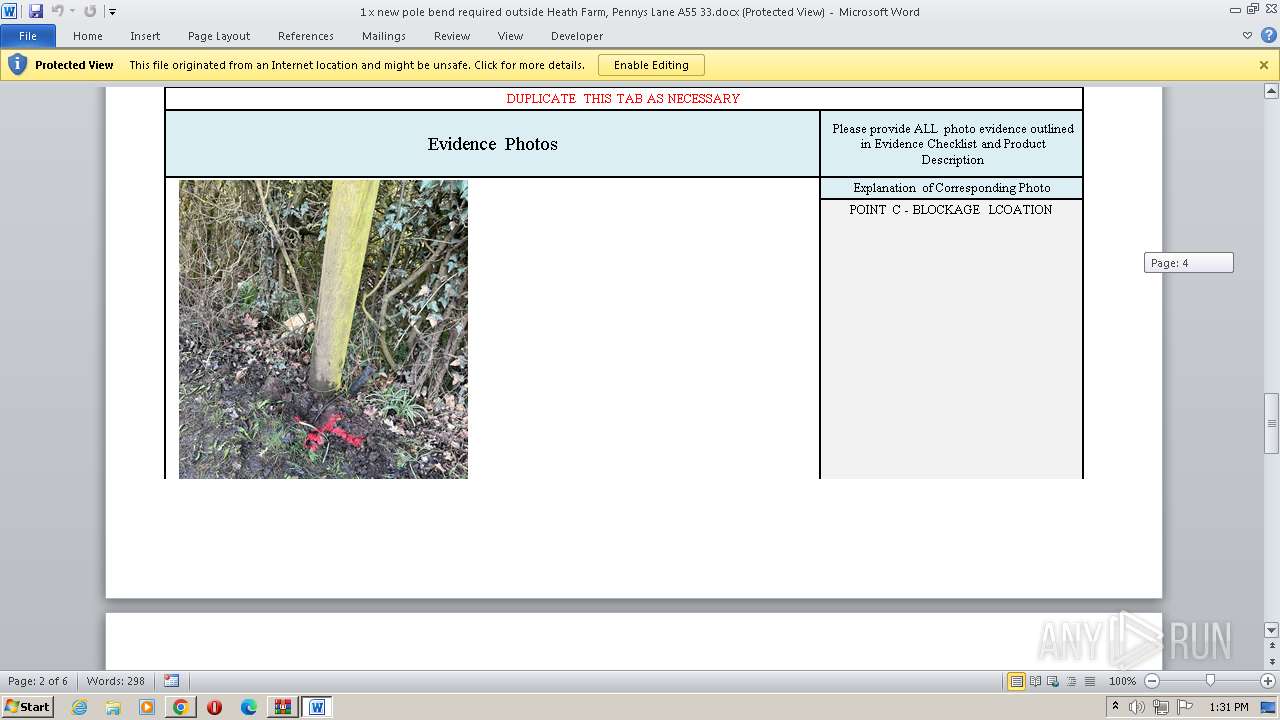Screen dimensions: 1280x720
Task: Click the 'Page: 2 of 6' status indicator
Action: point(38,681)
